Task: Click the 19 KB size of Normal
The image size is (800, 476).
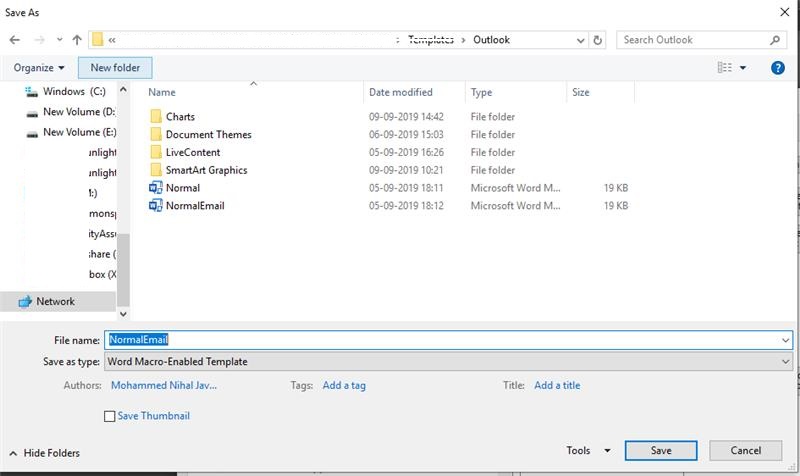Action: point(616,188)
